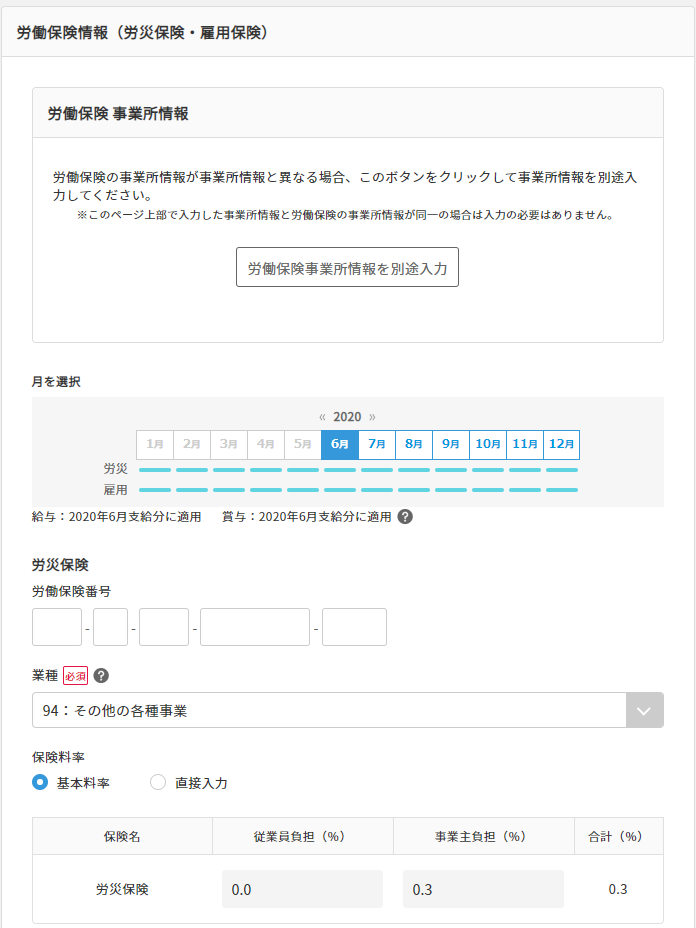Go to next year with » arrow
This screenshot has width=696, height=928.
coord(372,416)
